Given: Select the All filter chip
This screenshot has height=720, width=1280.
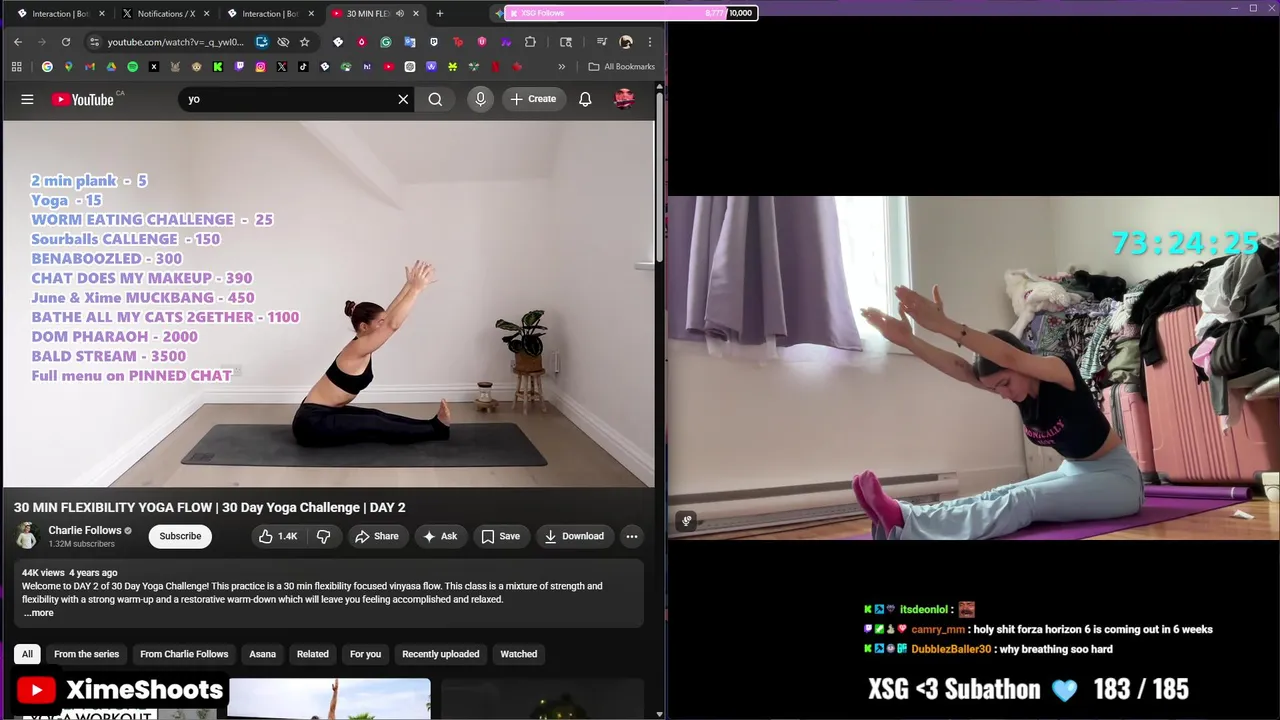Looking at the screenshot, I should (27, 654).
